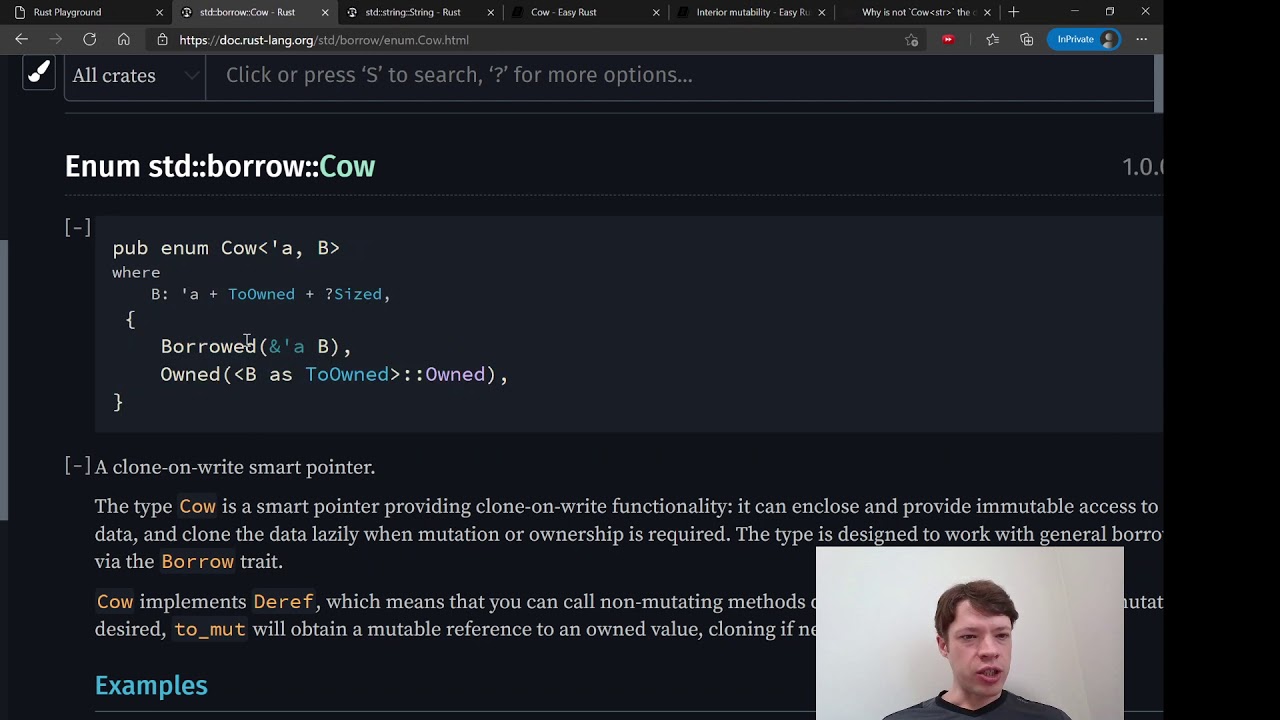
Task: Open the Interior mutability tab
Action: [x=752, y=12]
